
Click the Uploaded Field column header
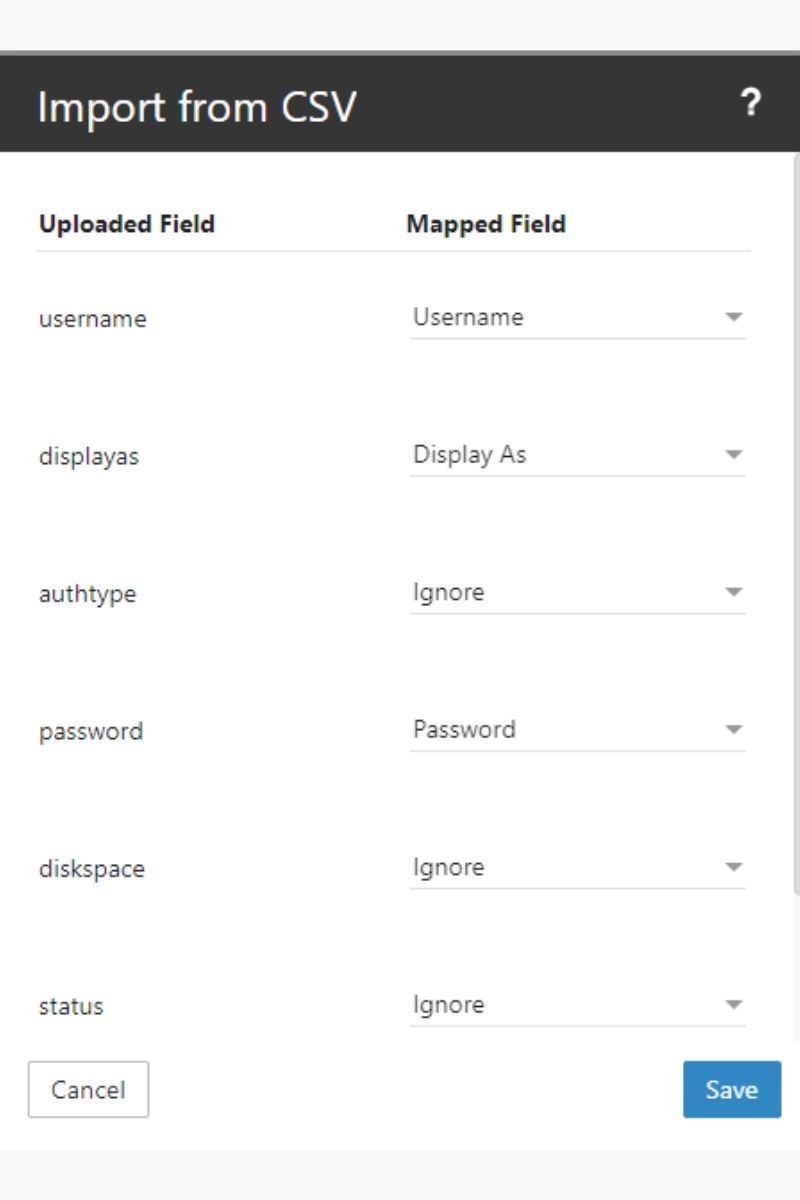[127, 224]
